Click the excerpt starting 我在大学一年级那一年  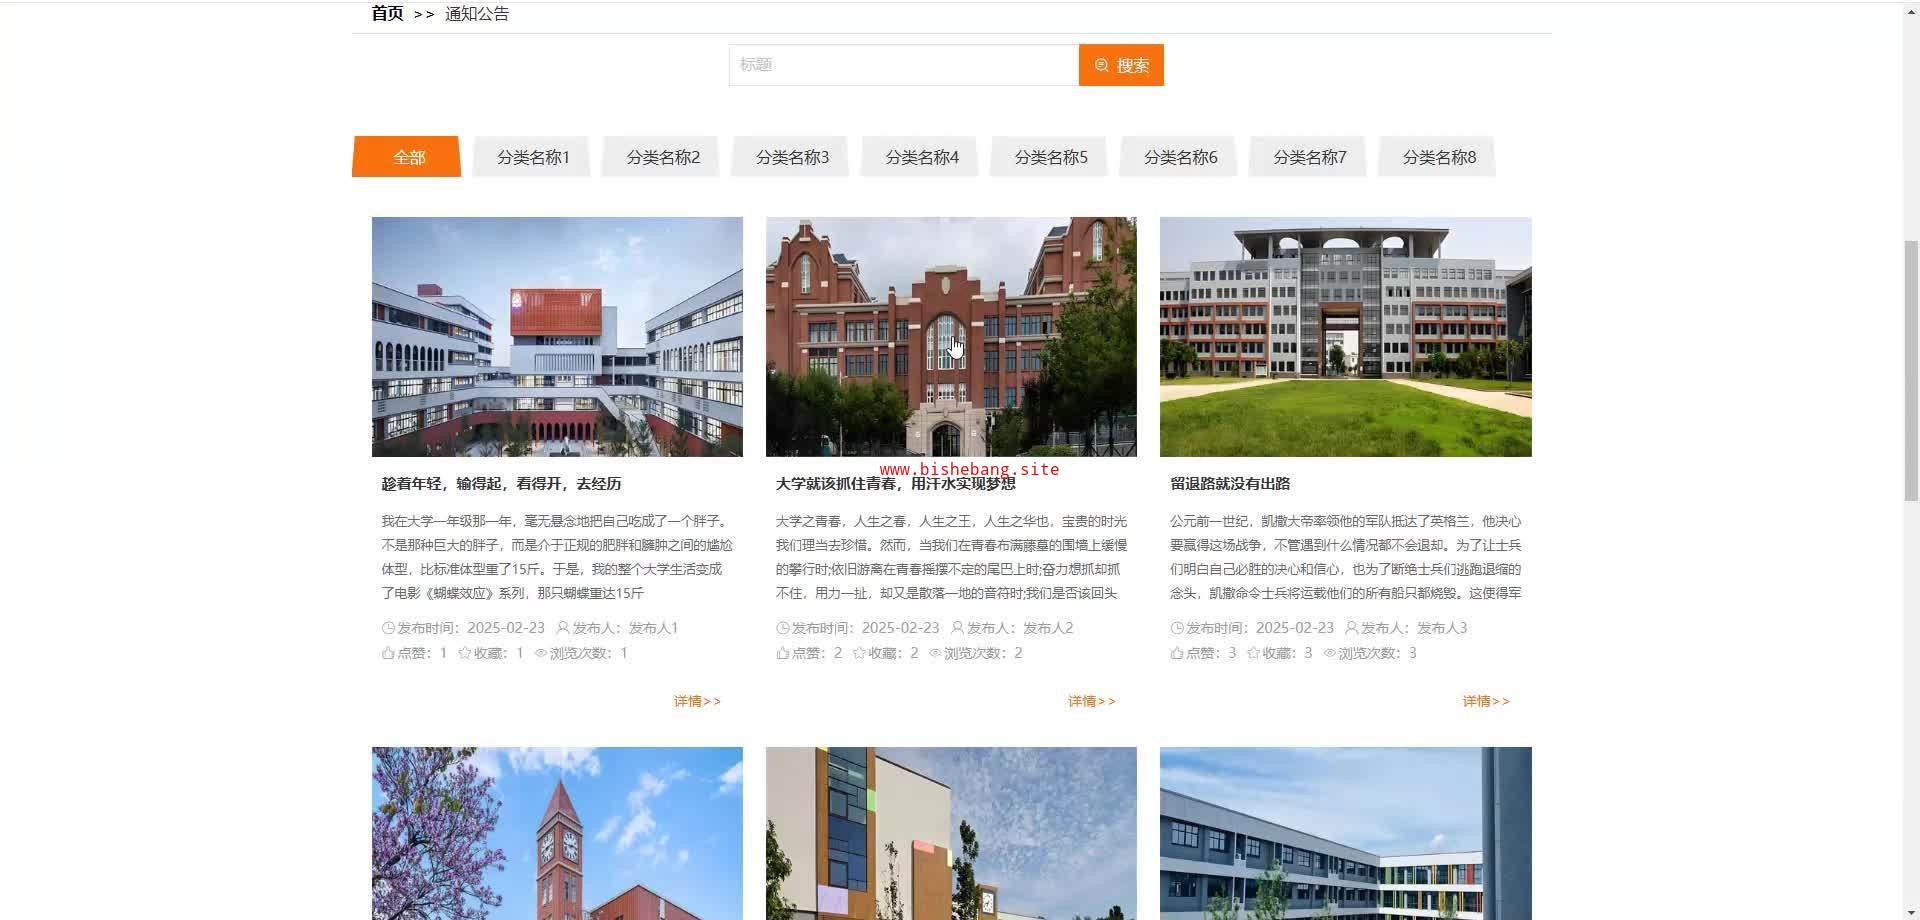557,557
